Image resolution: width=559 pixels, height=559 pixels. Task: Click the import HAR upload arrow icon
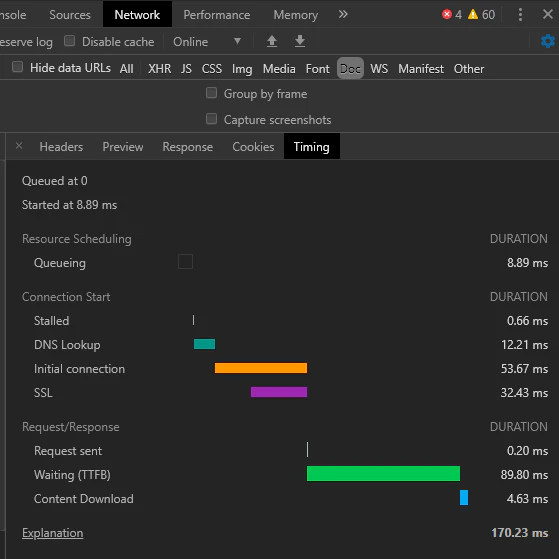click(x=272, y=41)
